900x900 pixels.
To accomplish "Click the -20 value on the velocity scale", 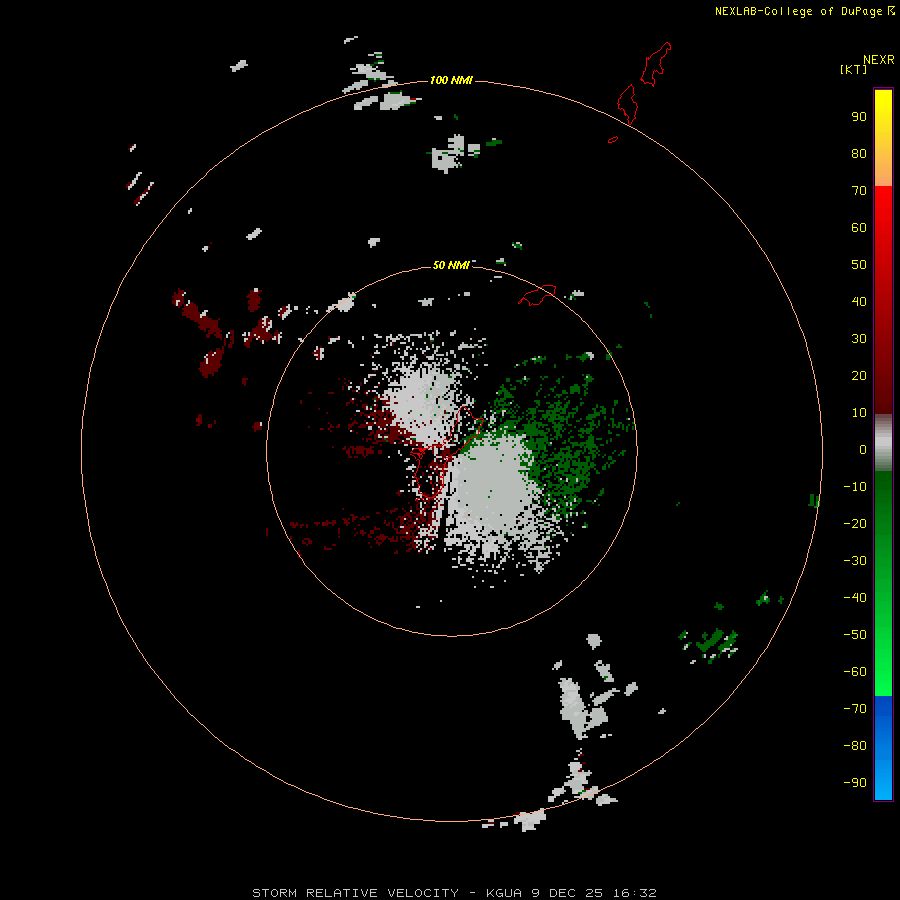I will click(855, 523).
